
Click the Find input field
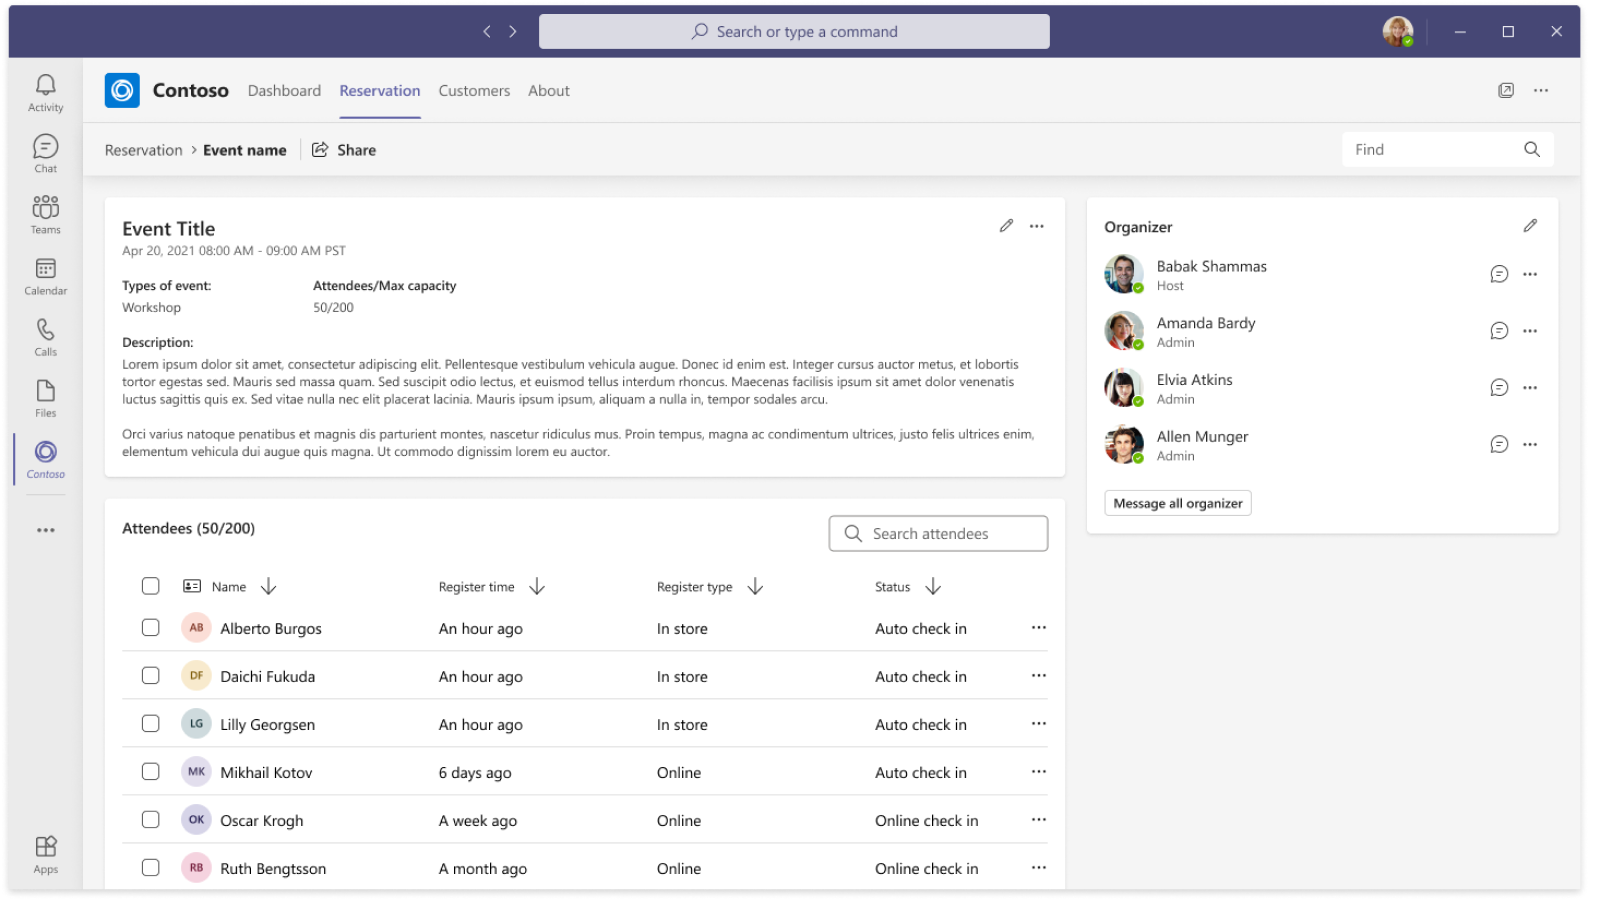click(1447, 149)
